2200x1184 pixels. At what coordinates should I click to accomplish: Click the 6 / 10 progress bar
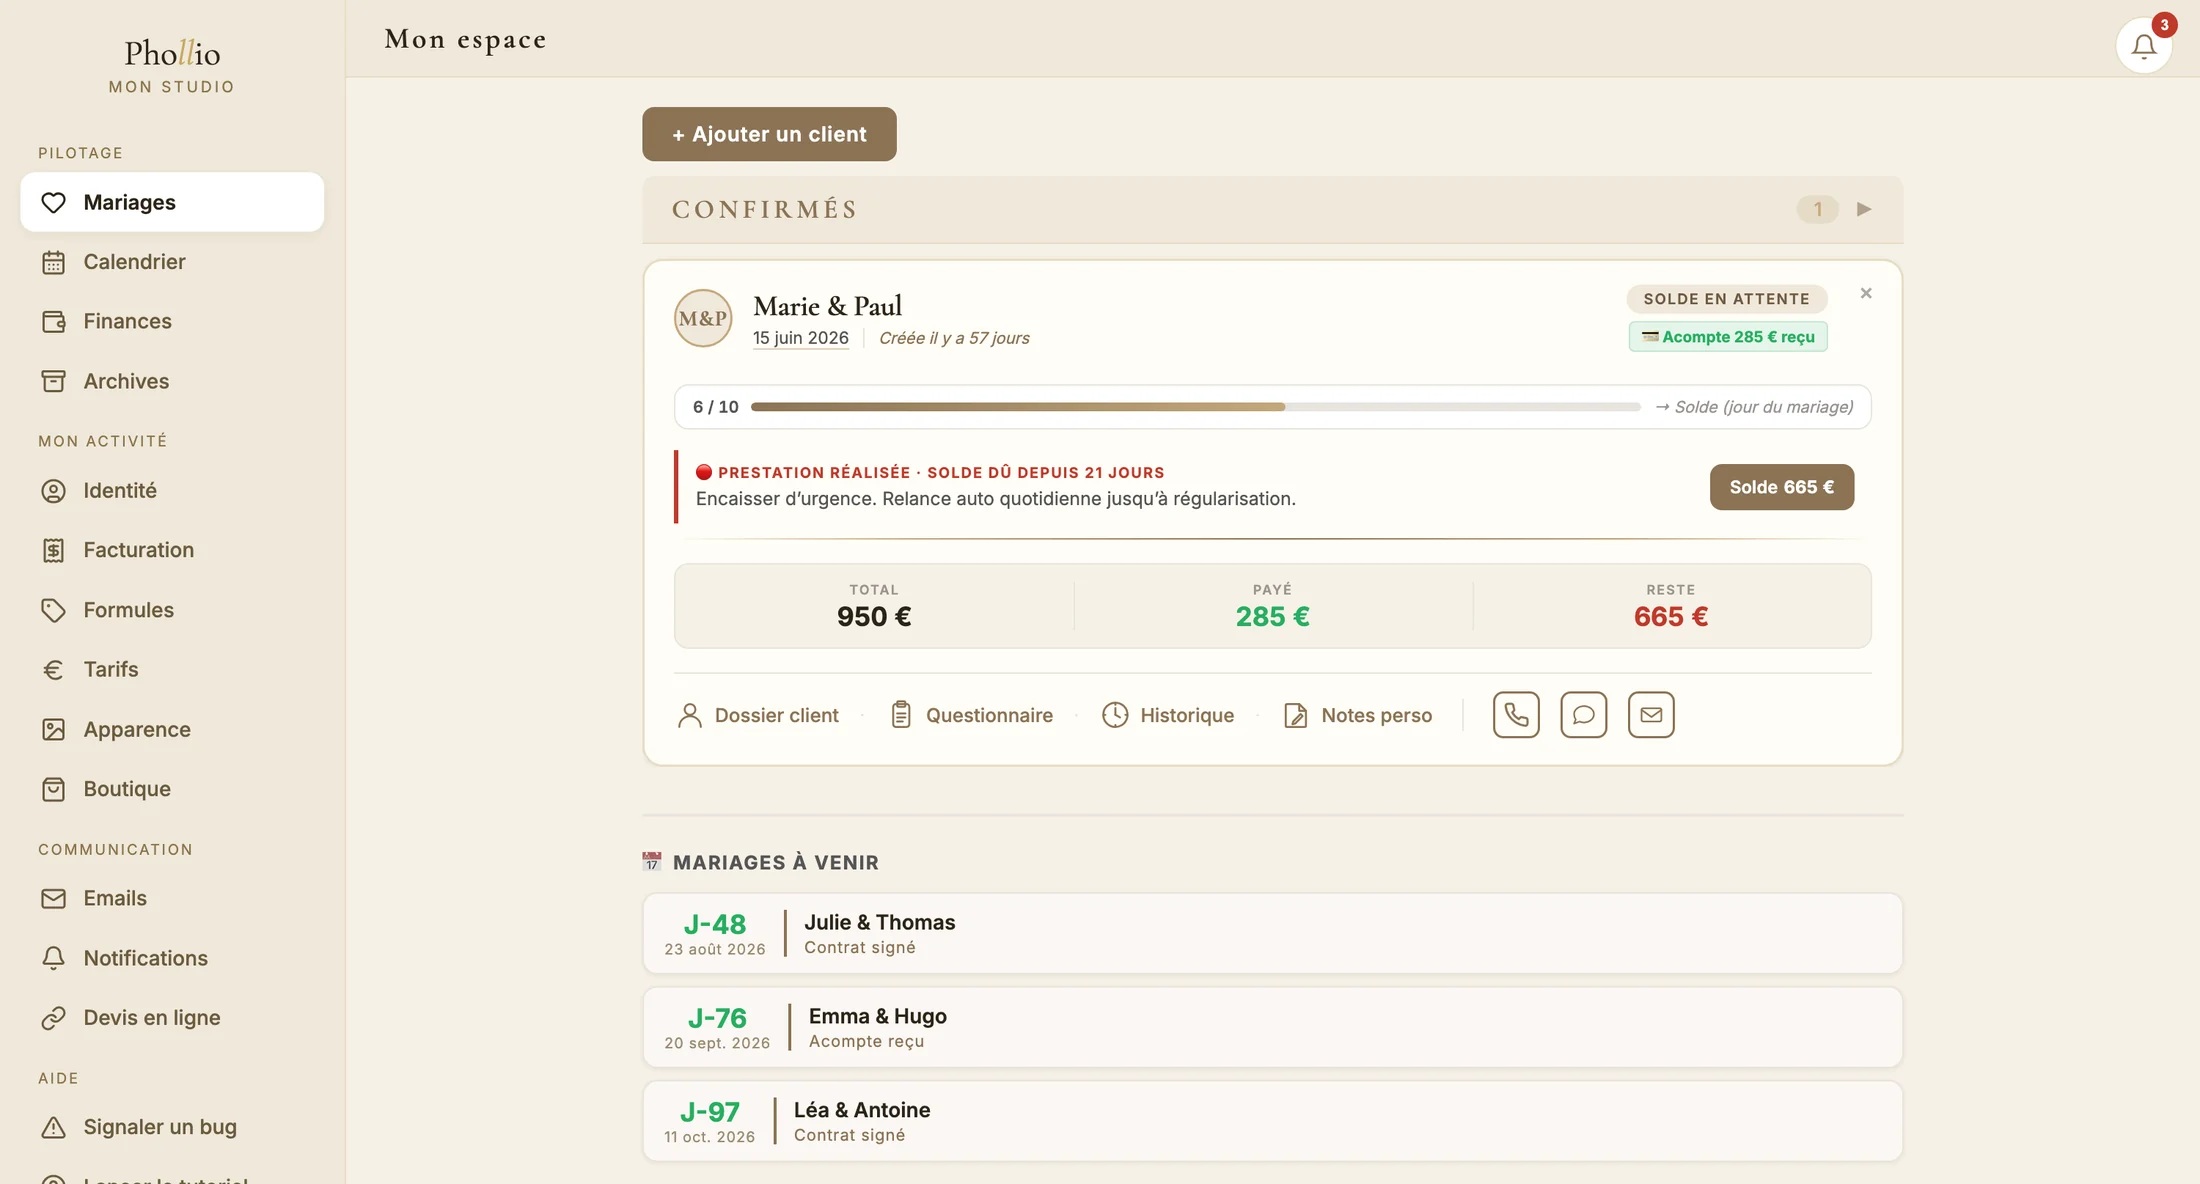point(1195,407)
